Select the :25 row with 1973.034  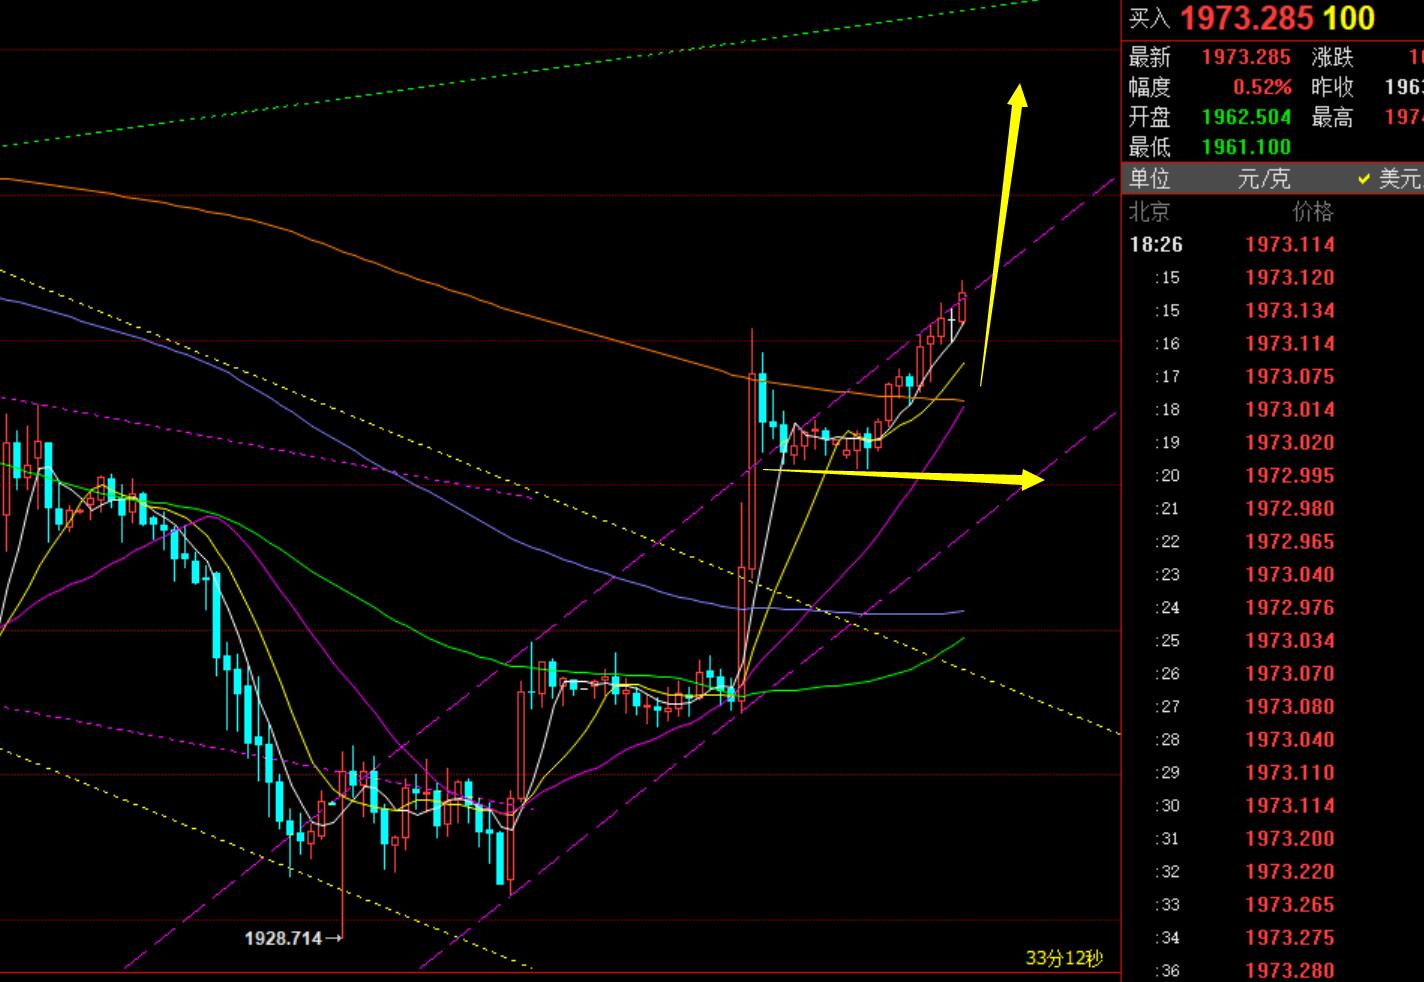tap(1273, 641)
